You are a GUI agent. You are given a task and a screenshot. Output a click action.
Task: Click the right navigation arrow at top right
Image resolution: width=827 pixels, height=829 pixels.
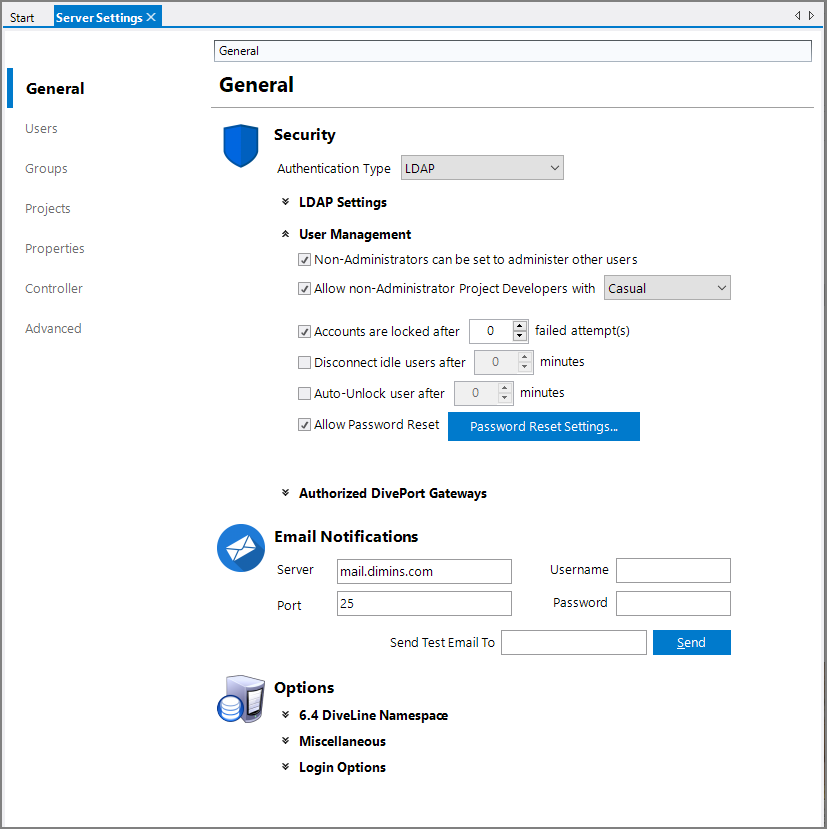813,16
